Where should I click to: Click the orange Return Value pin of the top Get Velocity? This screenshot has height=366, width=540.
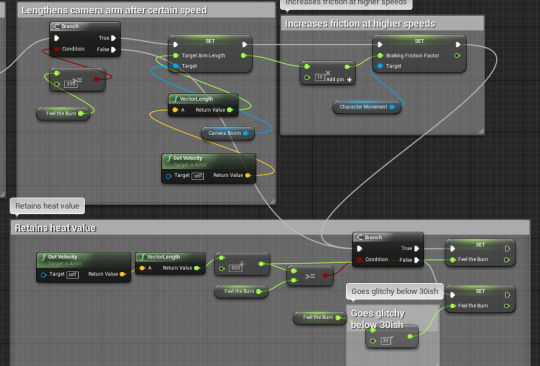pyautogui.click(x=248, y=175)
